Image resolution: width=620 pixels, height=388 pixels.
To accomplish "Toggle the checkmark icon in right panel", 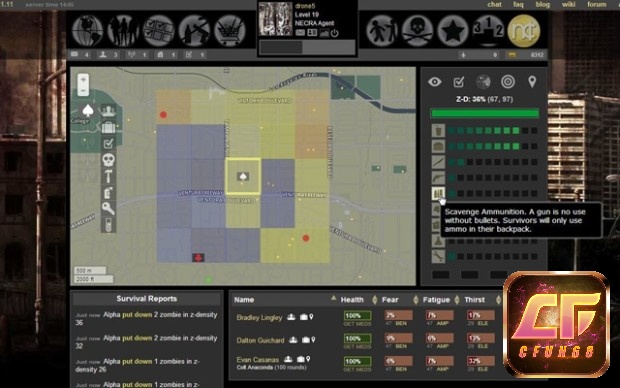I will click(459, 82).
